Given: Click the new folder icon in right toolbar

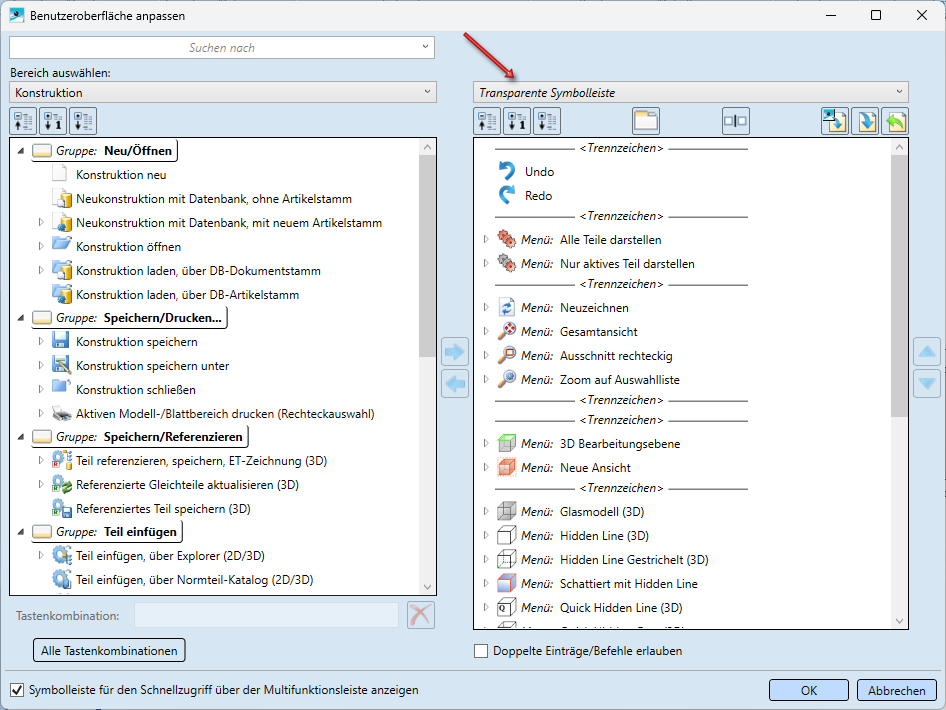Looking at the screenshot, I should 646,121.
